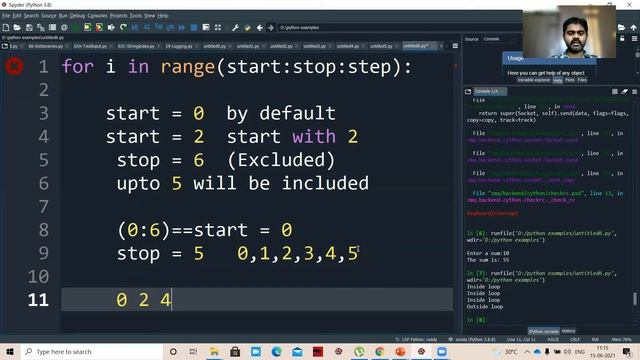Open a file with the folder icon
This screenshot has width=640, height=360.
pyautogui.click(x=17, y=27)
